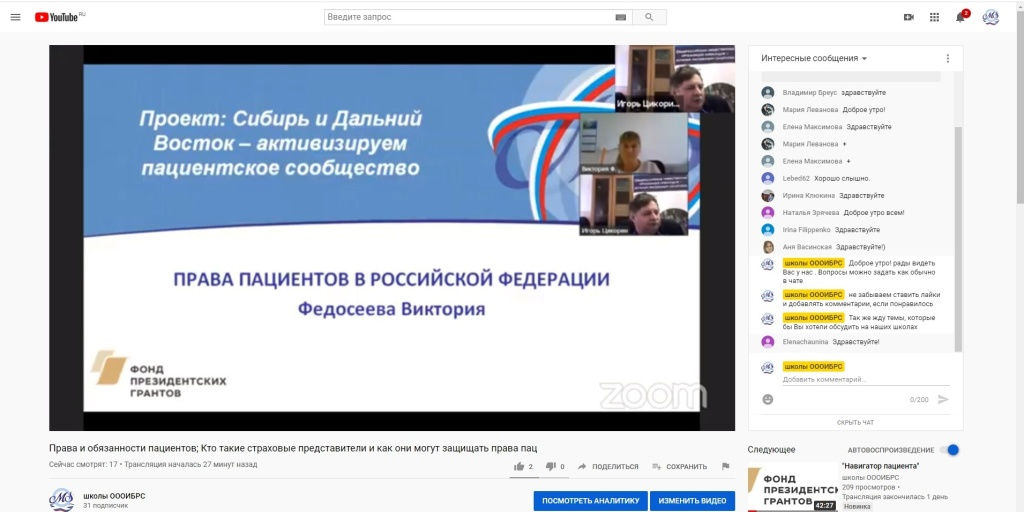
Task: Open account avatar menu at top right
Action: click(990, 17)
